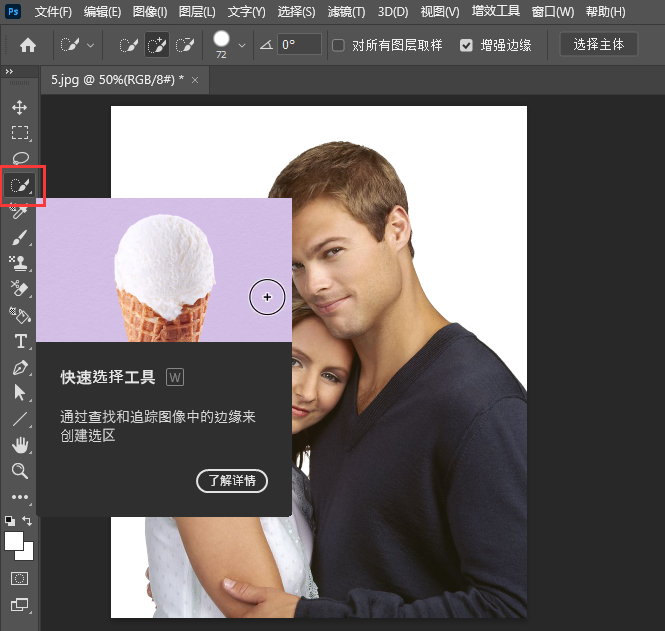Viewport: 665px width, 631px height.
Task: Select the Line tool
Action: [x=20, y=419]
